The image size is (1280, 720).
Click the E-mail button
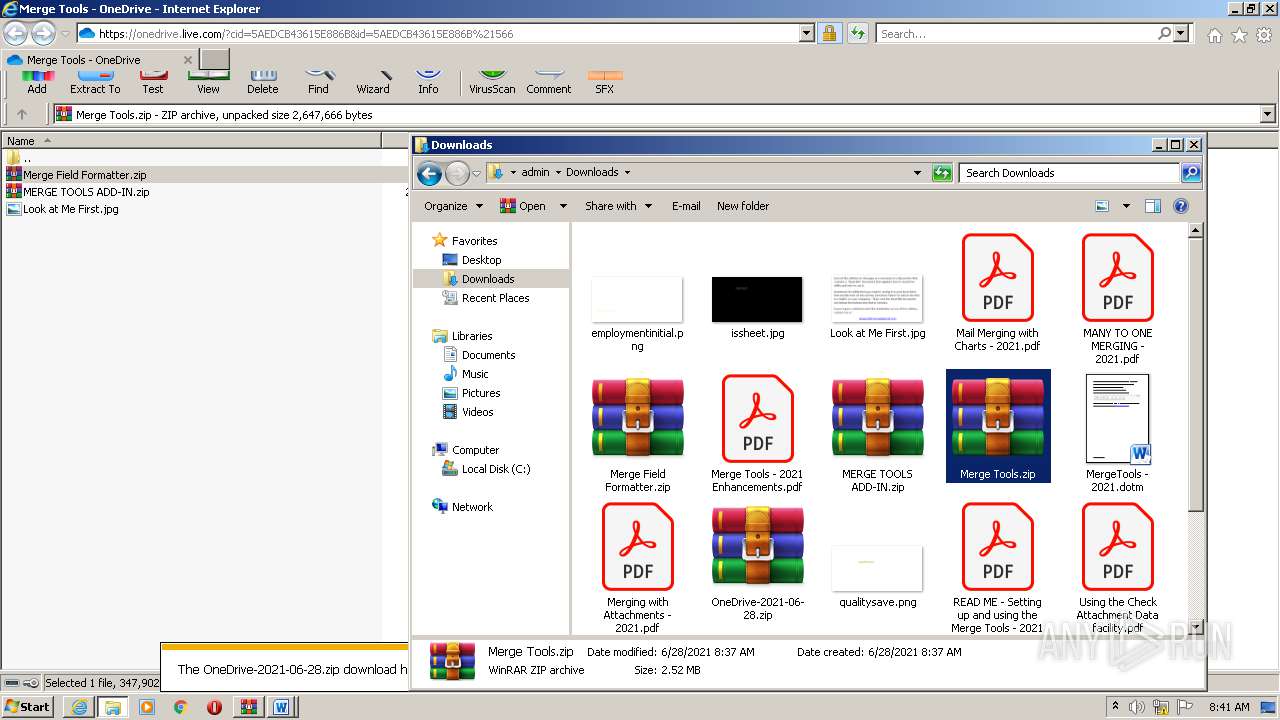(x=686, y=206)
